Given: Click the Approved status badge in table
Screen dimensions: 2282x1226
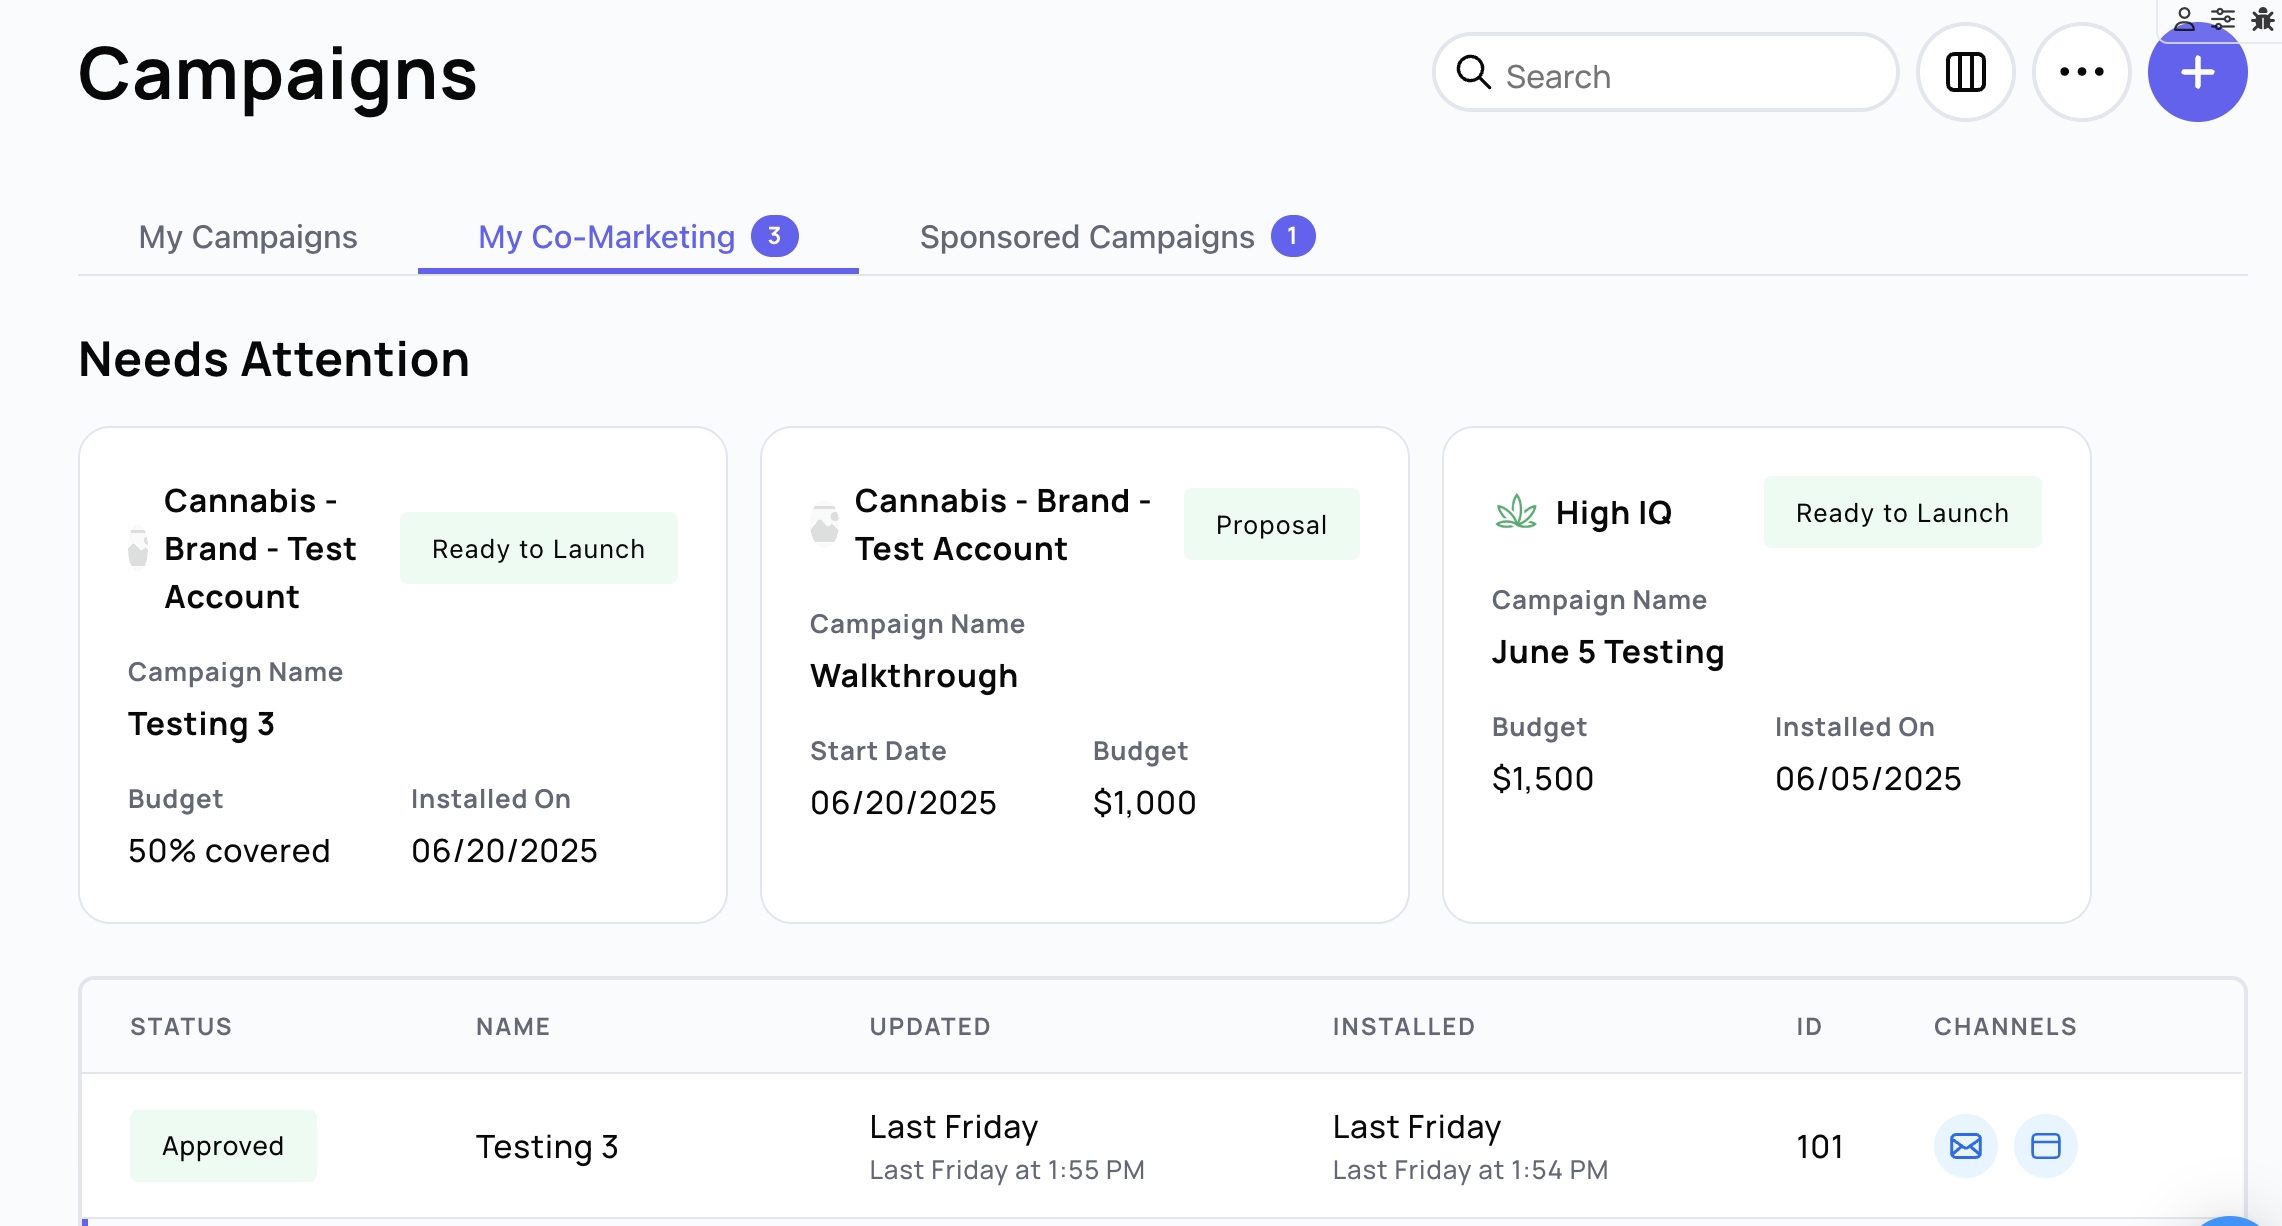Looking at the screenshot, I should 223,1146.
